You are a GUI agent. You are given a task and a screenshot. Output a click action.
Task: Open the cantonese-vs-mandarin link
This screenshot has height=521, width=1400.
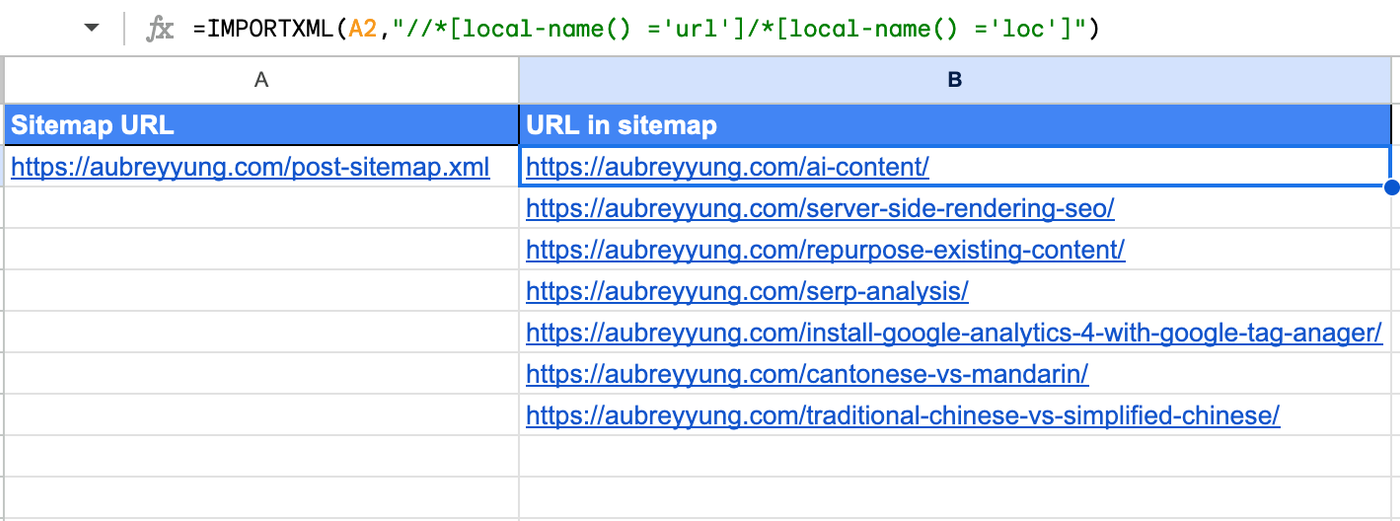point(807,375)
